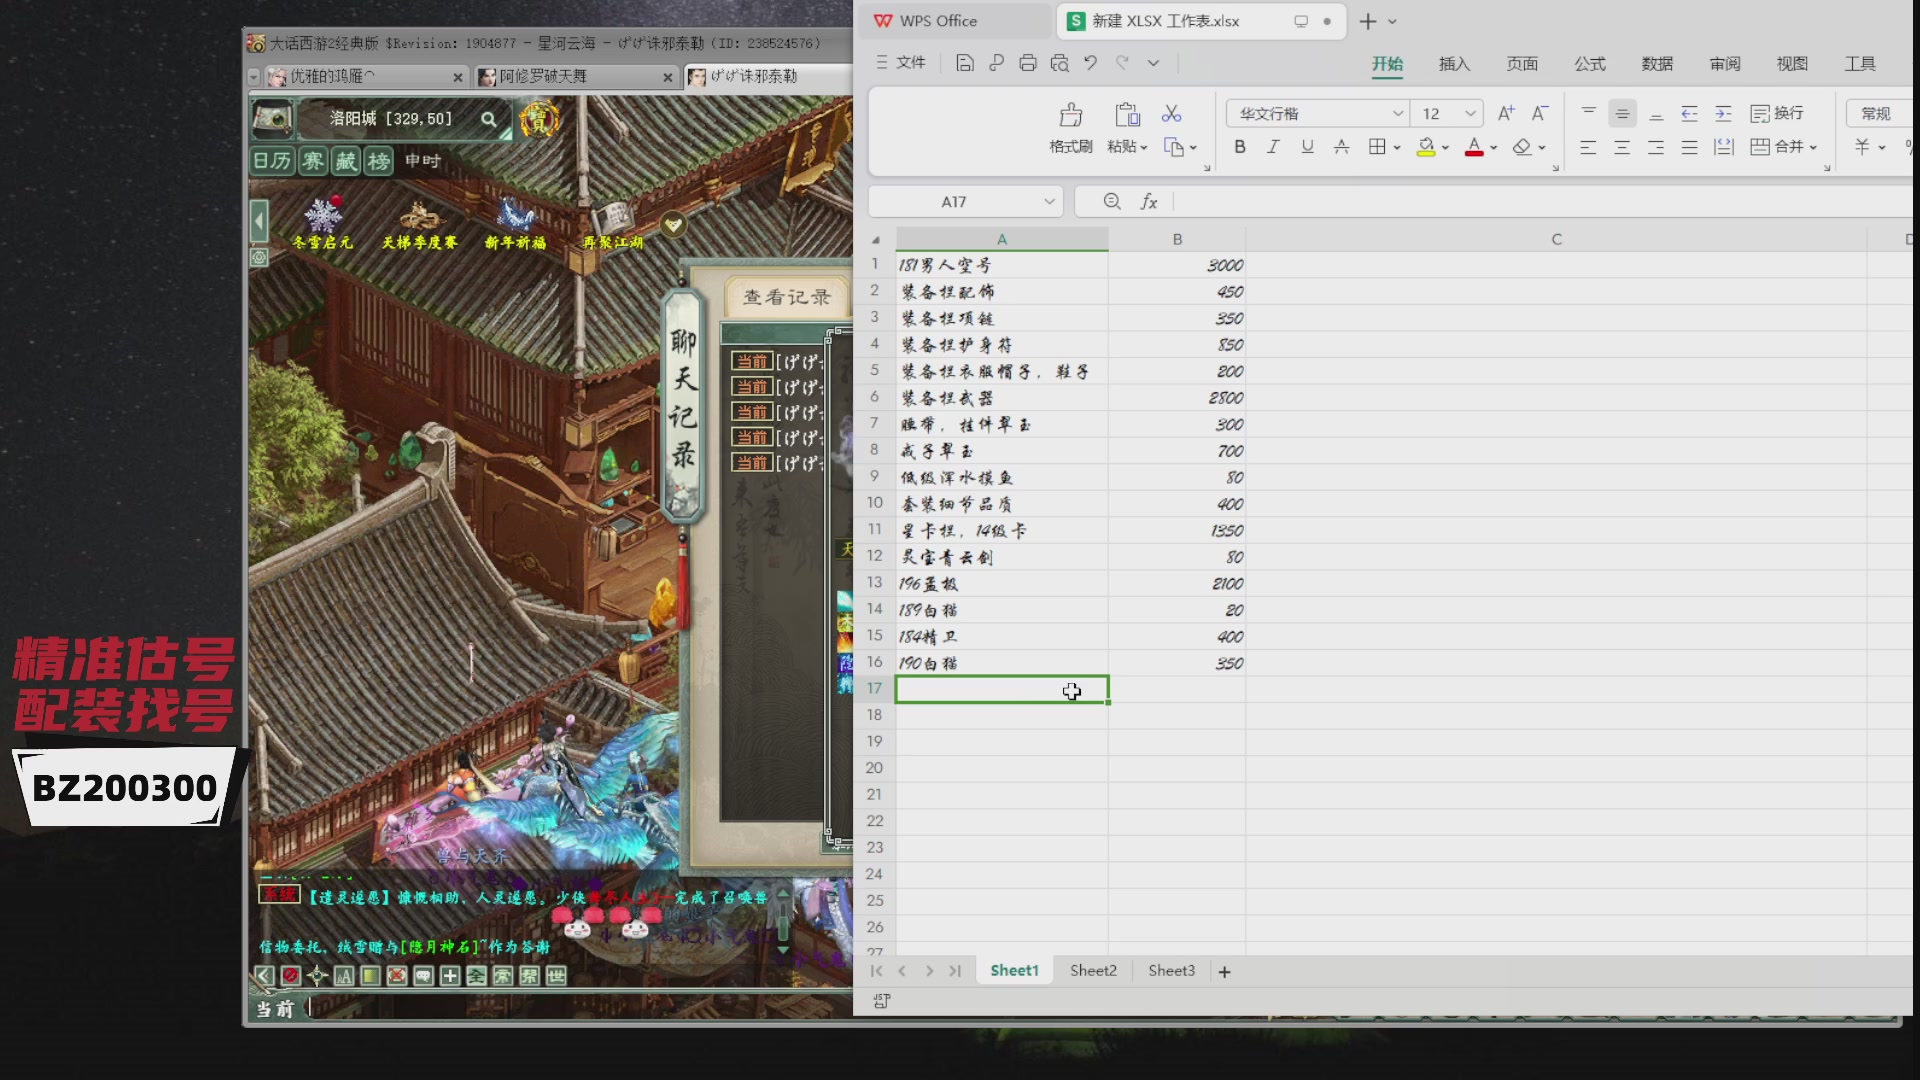Expand the font size 12 dropdown
The width and height of the screenshot is (1920, 1080).
pyautogui.click(x=1469, y=114)
